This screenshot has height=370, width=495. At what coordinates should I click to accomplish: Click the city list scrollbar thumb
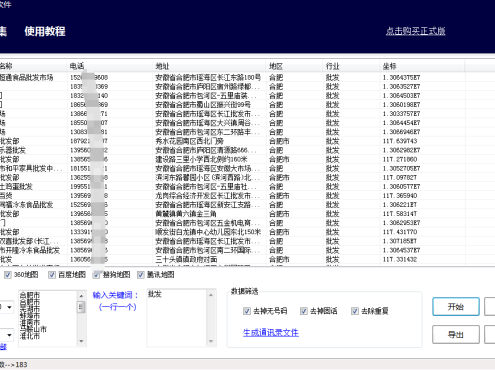coord(81,307)
